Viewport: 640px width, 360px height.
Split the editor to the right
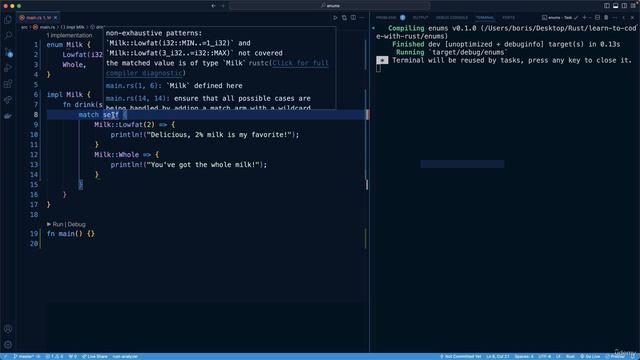353,18
